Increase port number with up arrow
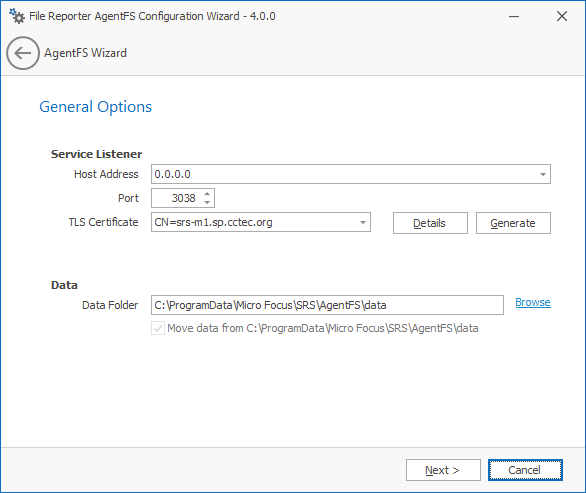This screenshot has height=493, width=586. [x=207, y=194]
